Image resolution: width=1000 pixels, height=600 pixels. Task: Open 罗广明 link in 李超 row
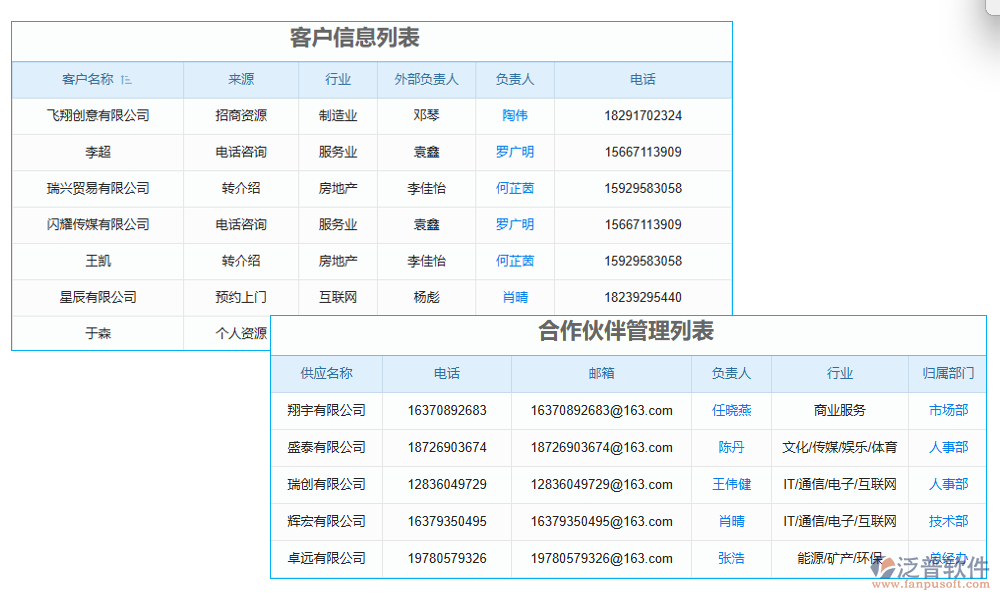click(x=513, y=152)
